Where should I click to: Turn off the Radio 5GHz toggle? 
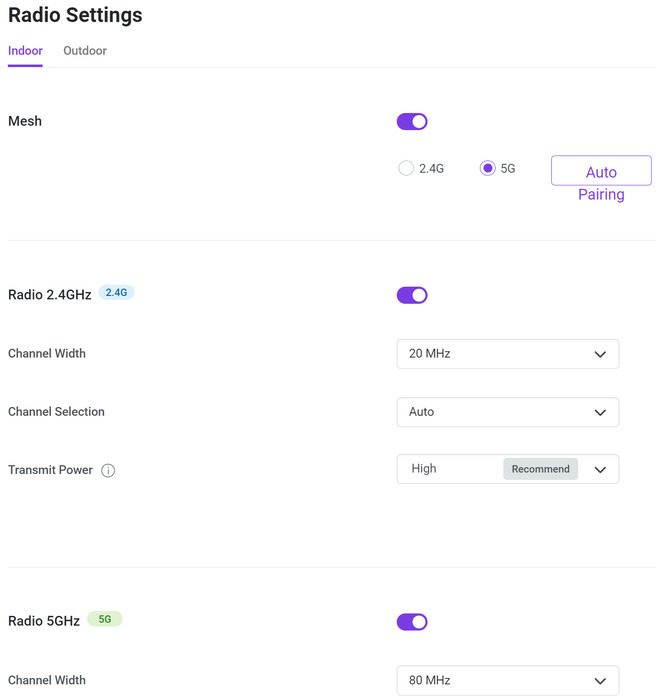[412, 622]
